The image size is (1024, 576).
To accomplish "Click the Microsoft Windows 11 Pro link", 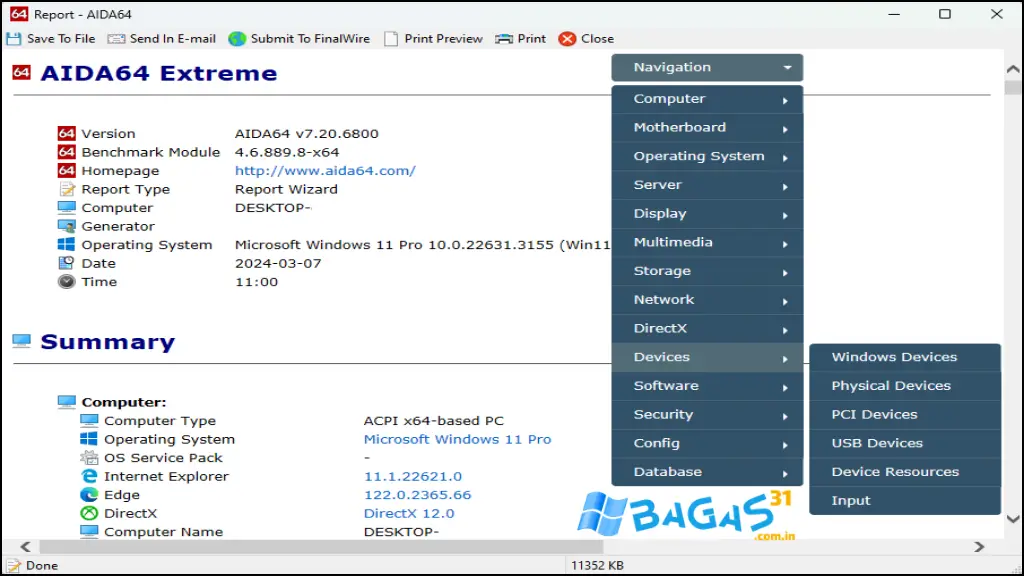I will click(456, 439).
